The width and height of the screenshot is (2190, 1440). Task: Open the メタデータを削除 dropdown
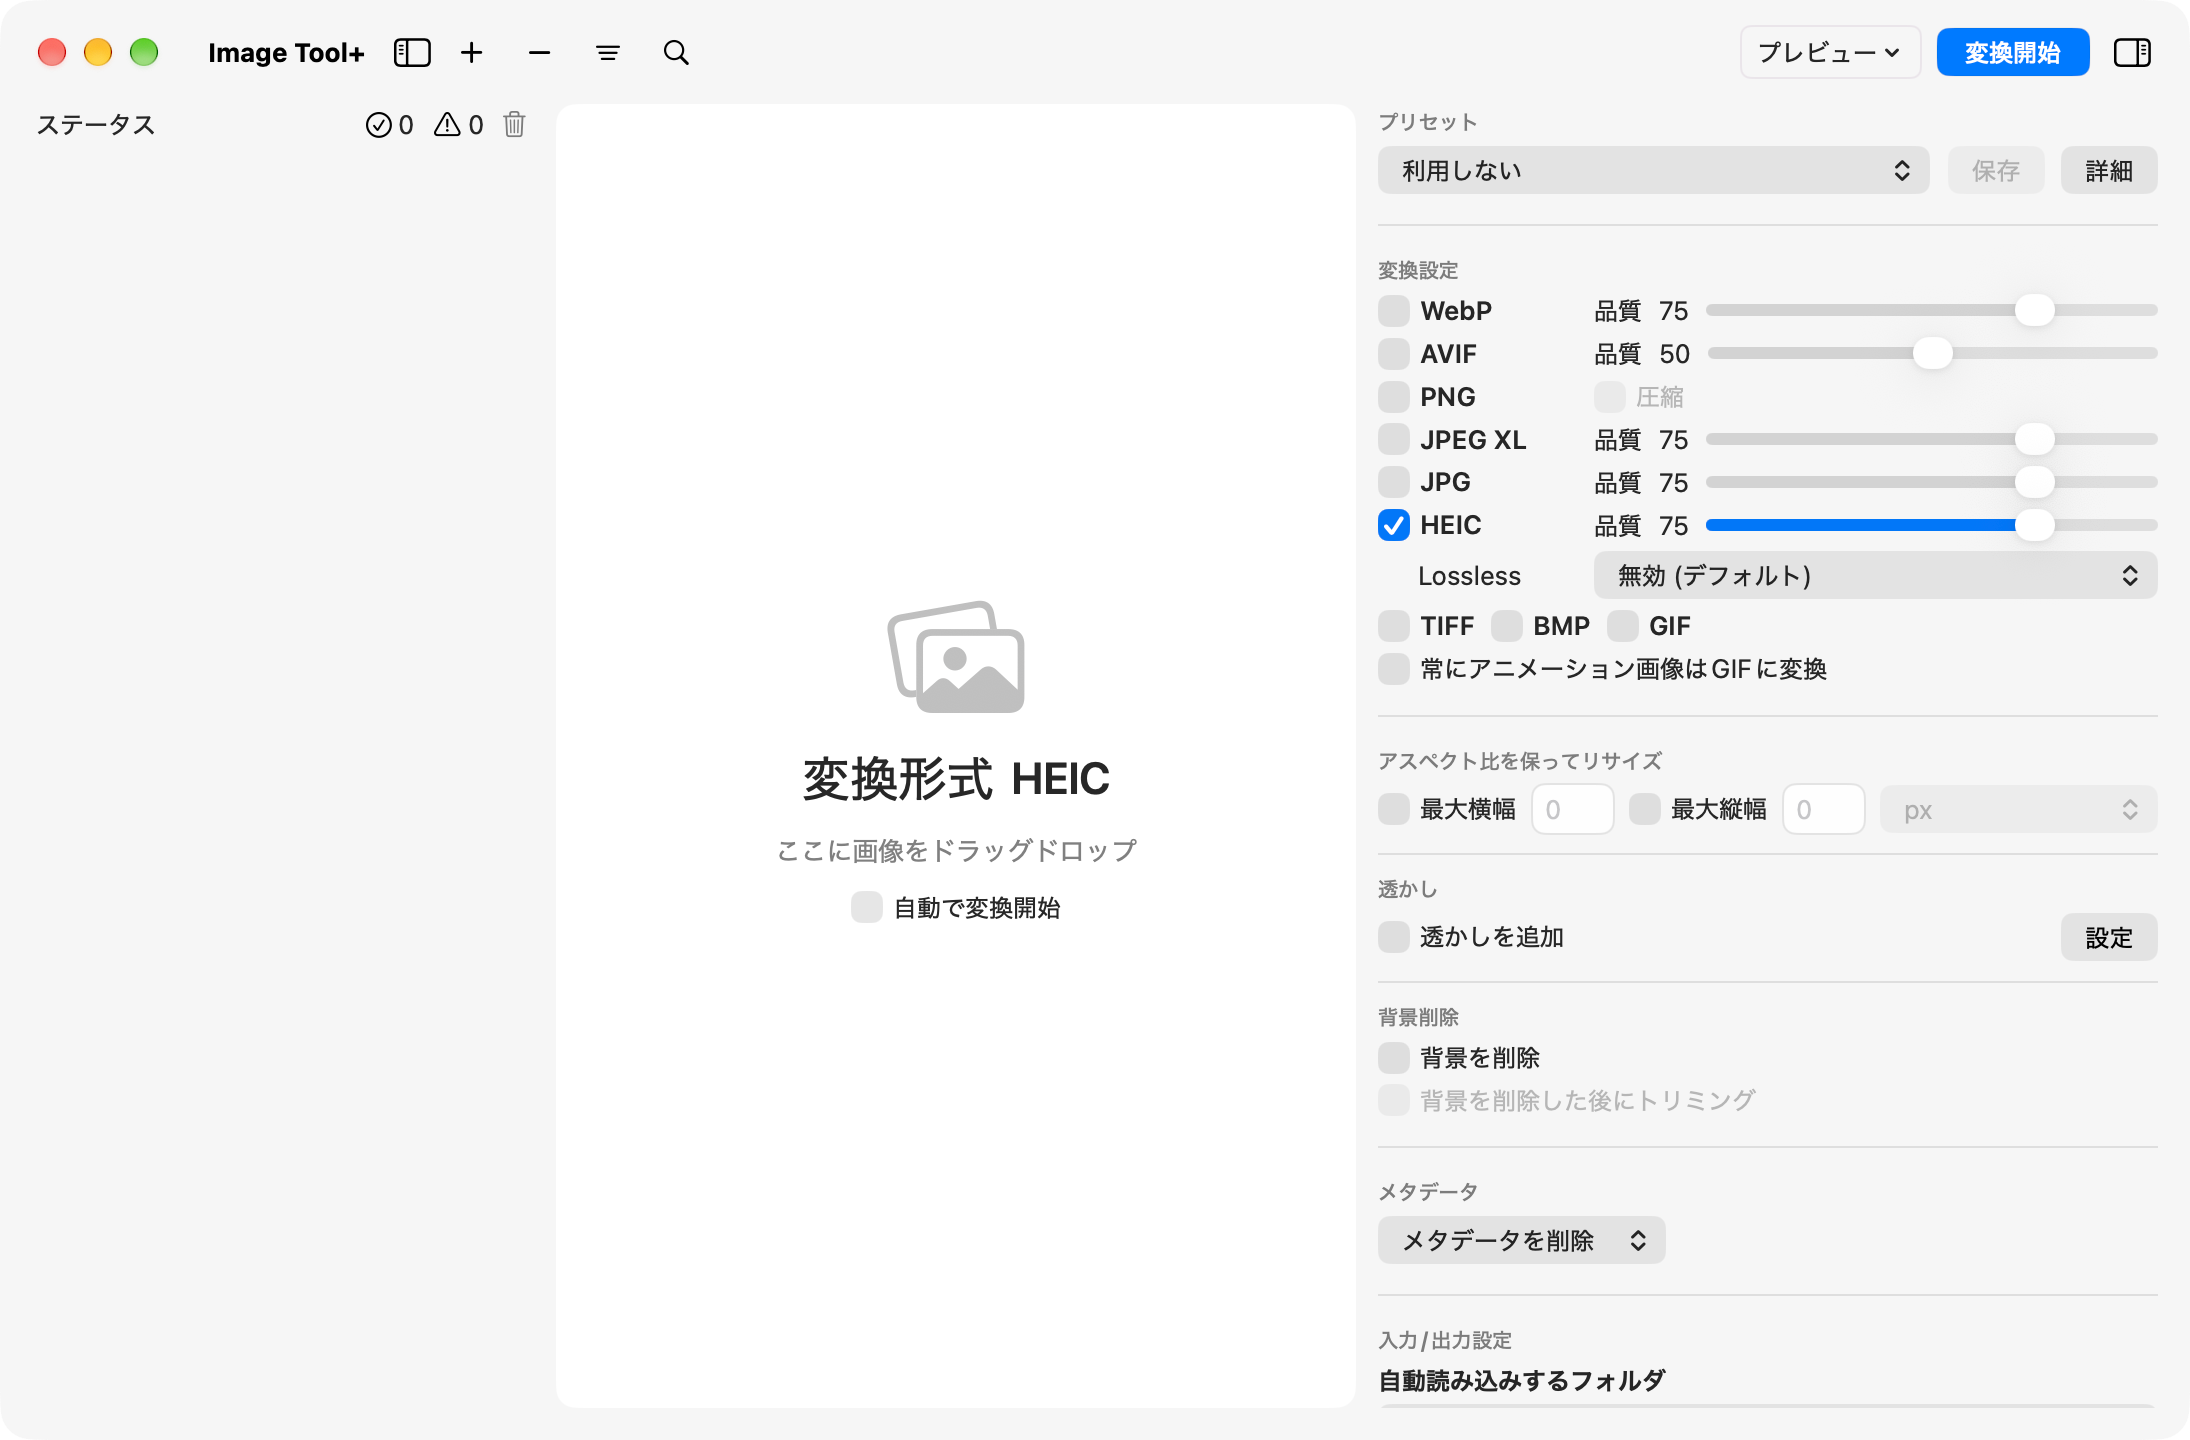coord(1521,1241)
